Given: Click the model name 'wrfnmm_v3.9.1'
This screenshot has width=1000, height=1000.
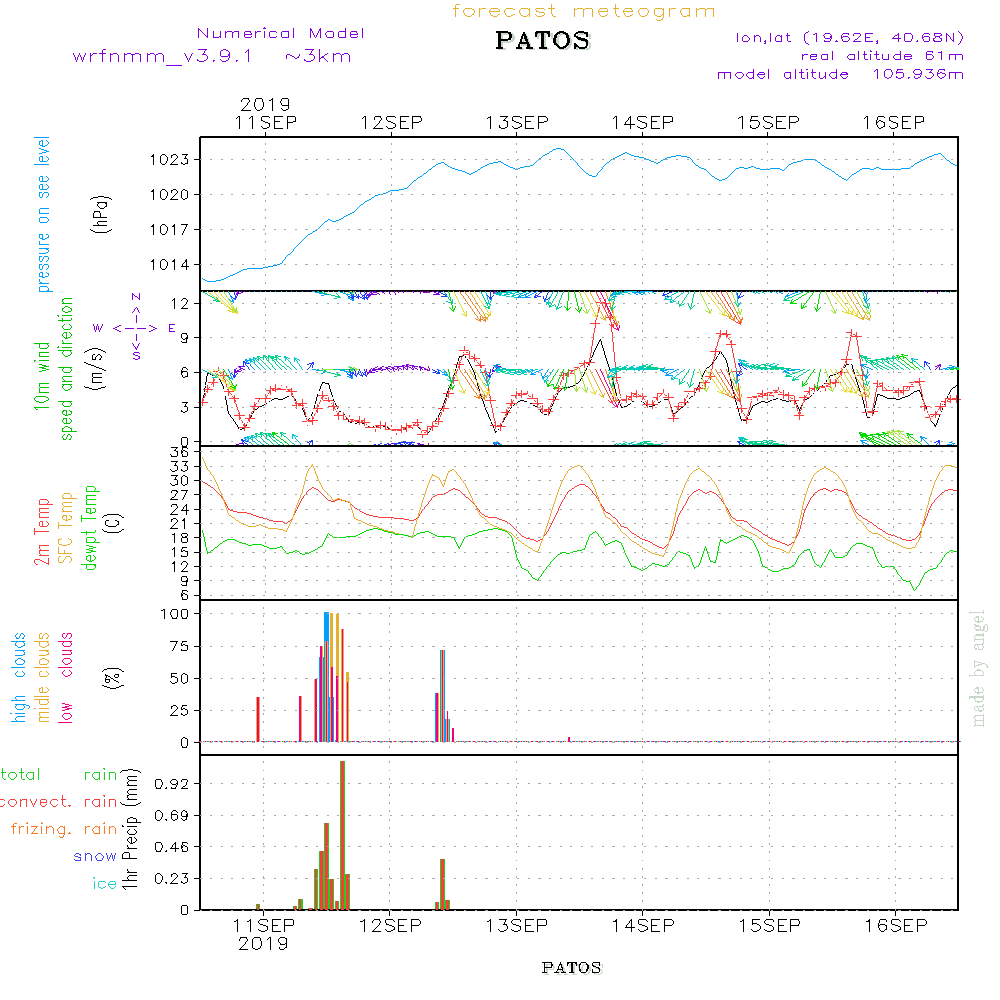Looking at the screenshot, I should [163, 56].
